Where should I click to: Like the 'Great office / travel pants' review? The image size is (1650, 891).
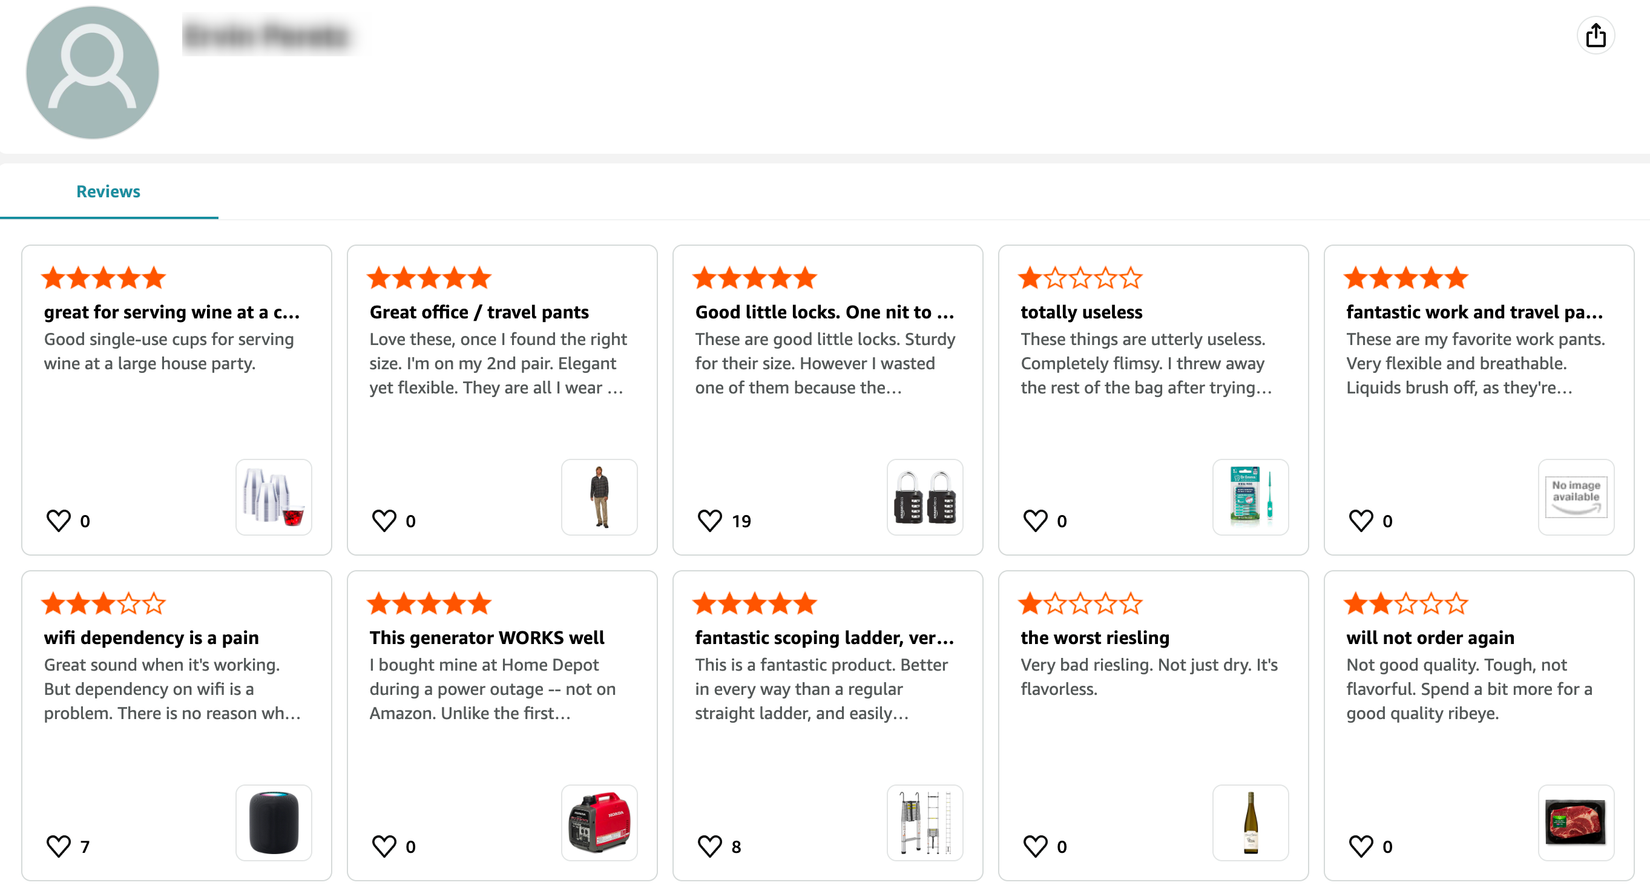point(384,520)
